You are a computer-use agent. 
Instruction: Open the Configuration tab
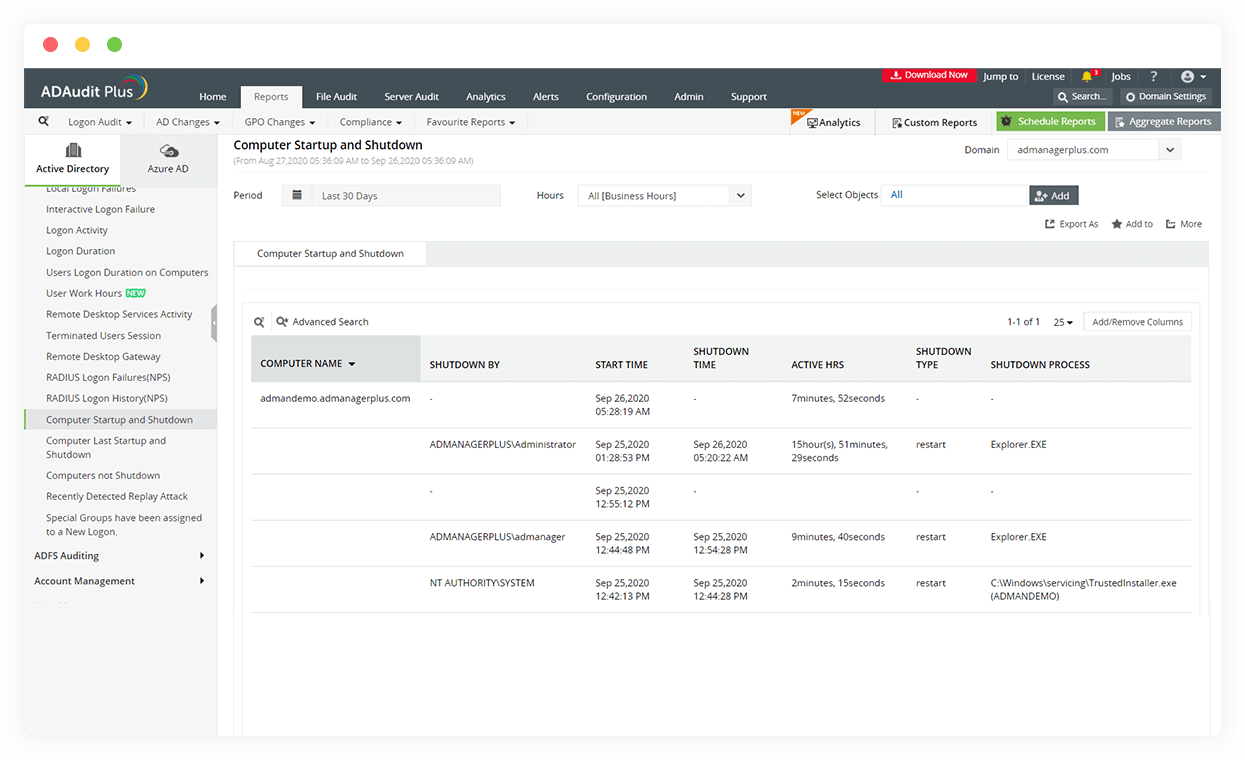pos(616,97)
